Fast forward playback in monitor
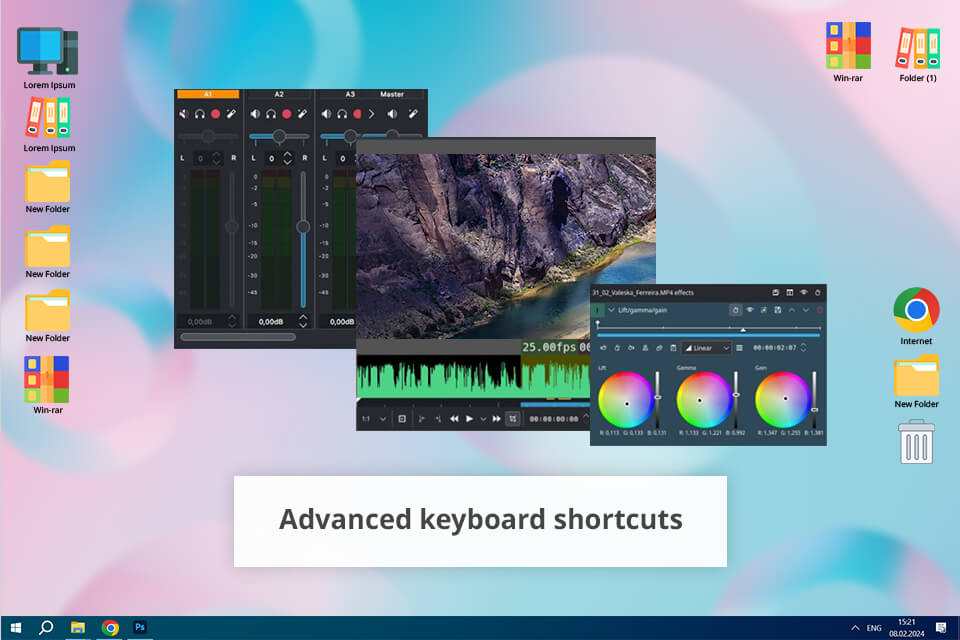The width and height of the screenshot is (960, 640). coord(497,419)
